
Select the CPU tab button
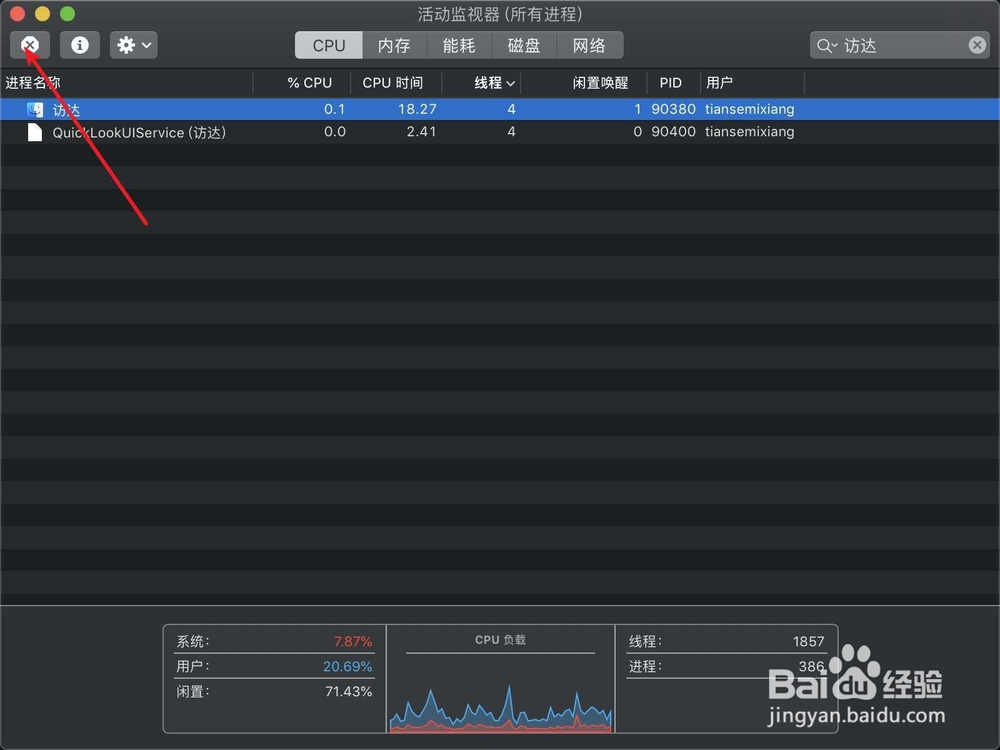tap(328, 44)
